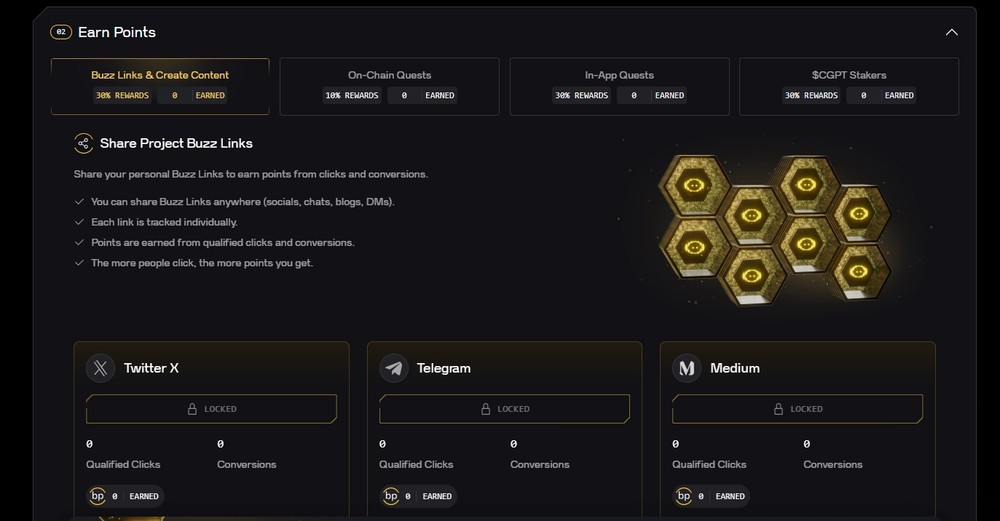Viewport: 1000px width, 521px height.
Task: Click the share icon beside Share Project Buzz Links
Action: (x=84, y=143)
